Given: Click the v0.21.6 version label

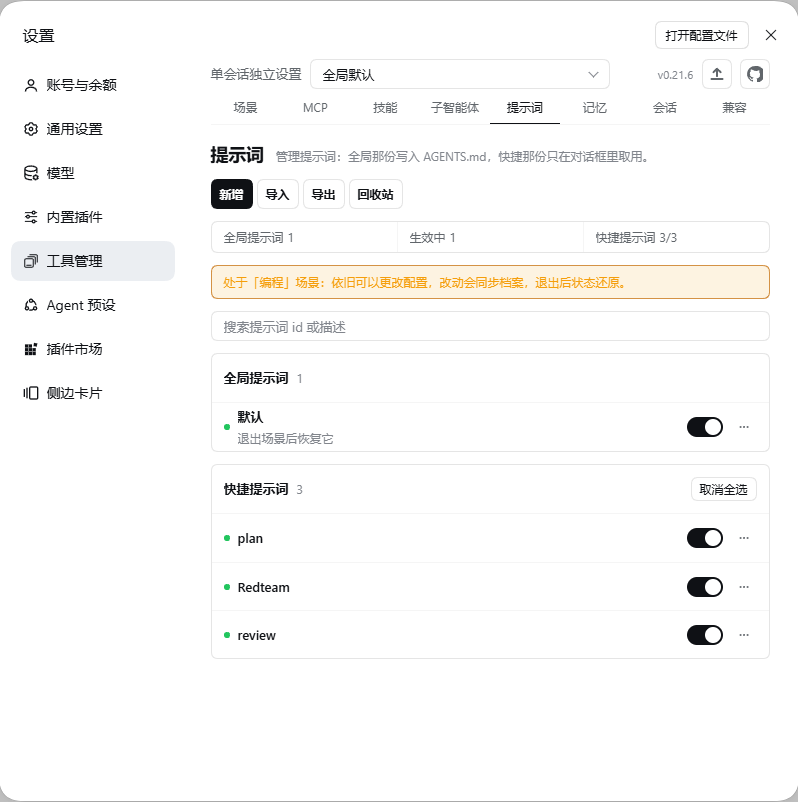Looking at the screenshot, I should point(675,75).
